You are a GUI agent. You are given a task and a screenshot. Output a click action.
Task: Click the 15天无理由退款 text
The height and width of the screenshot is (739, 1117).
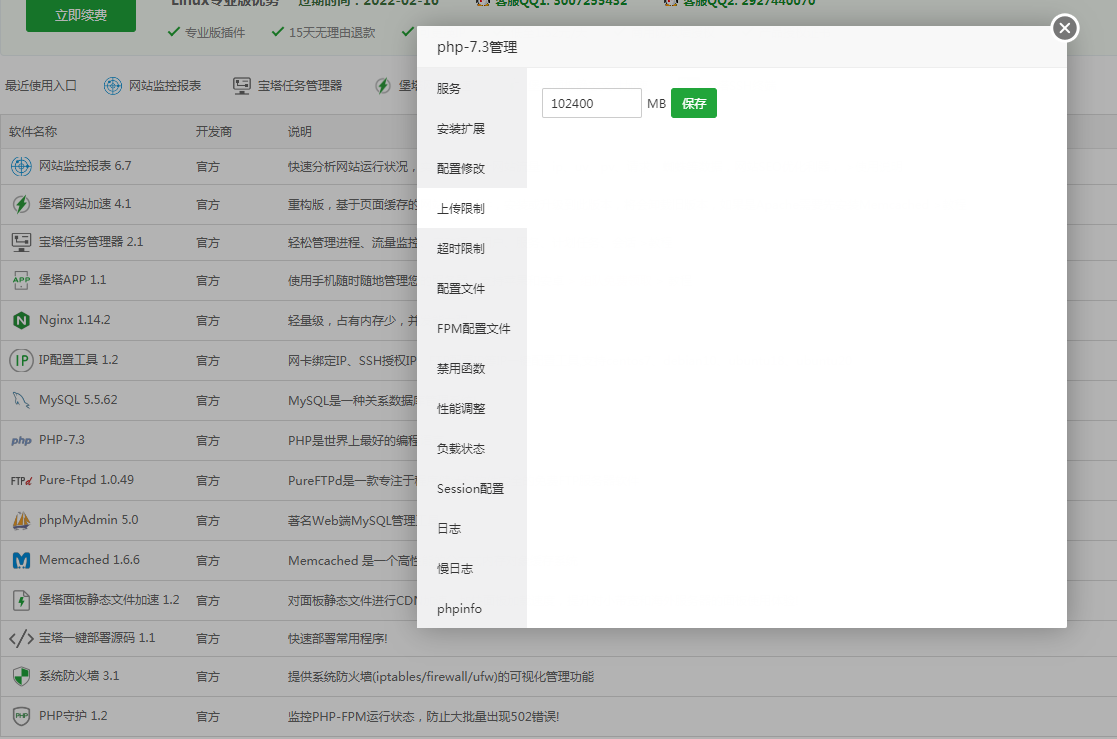click(x=332, y=32)
